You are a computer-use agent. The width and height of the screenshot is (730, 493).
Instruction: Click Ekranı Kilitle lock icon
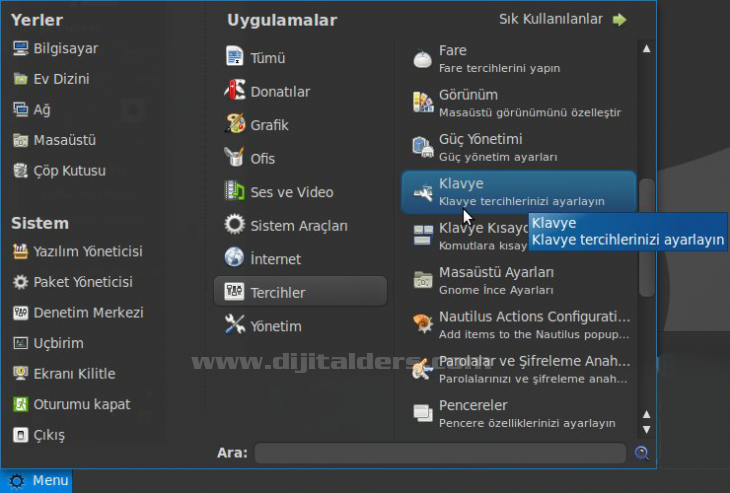coord(20,373)
